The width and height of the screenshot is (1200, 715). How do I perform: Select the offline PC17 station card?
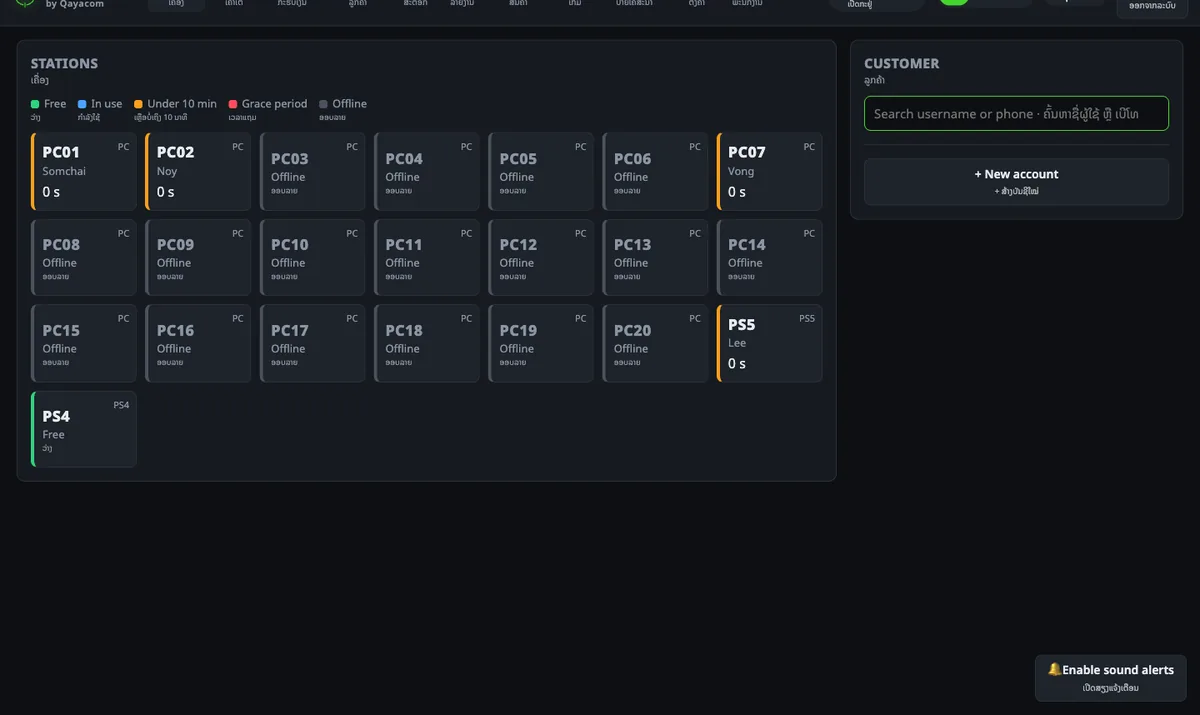pos(313,344)
